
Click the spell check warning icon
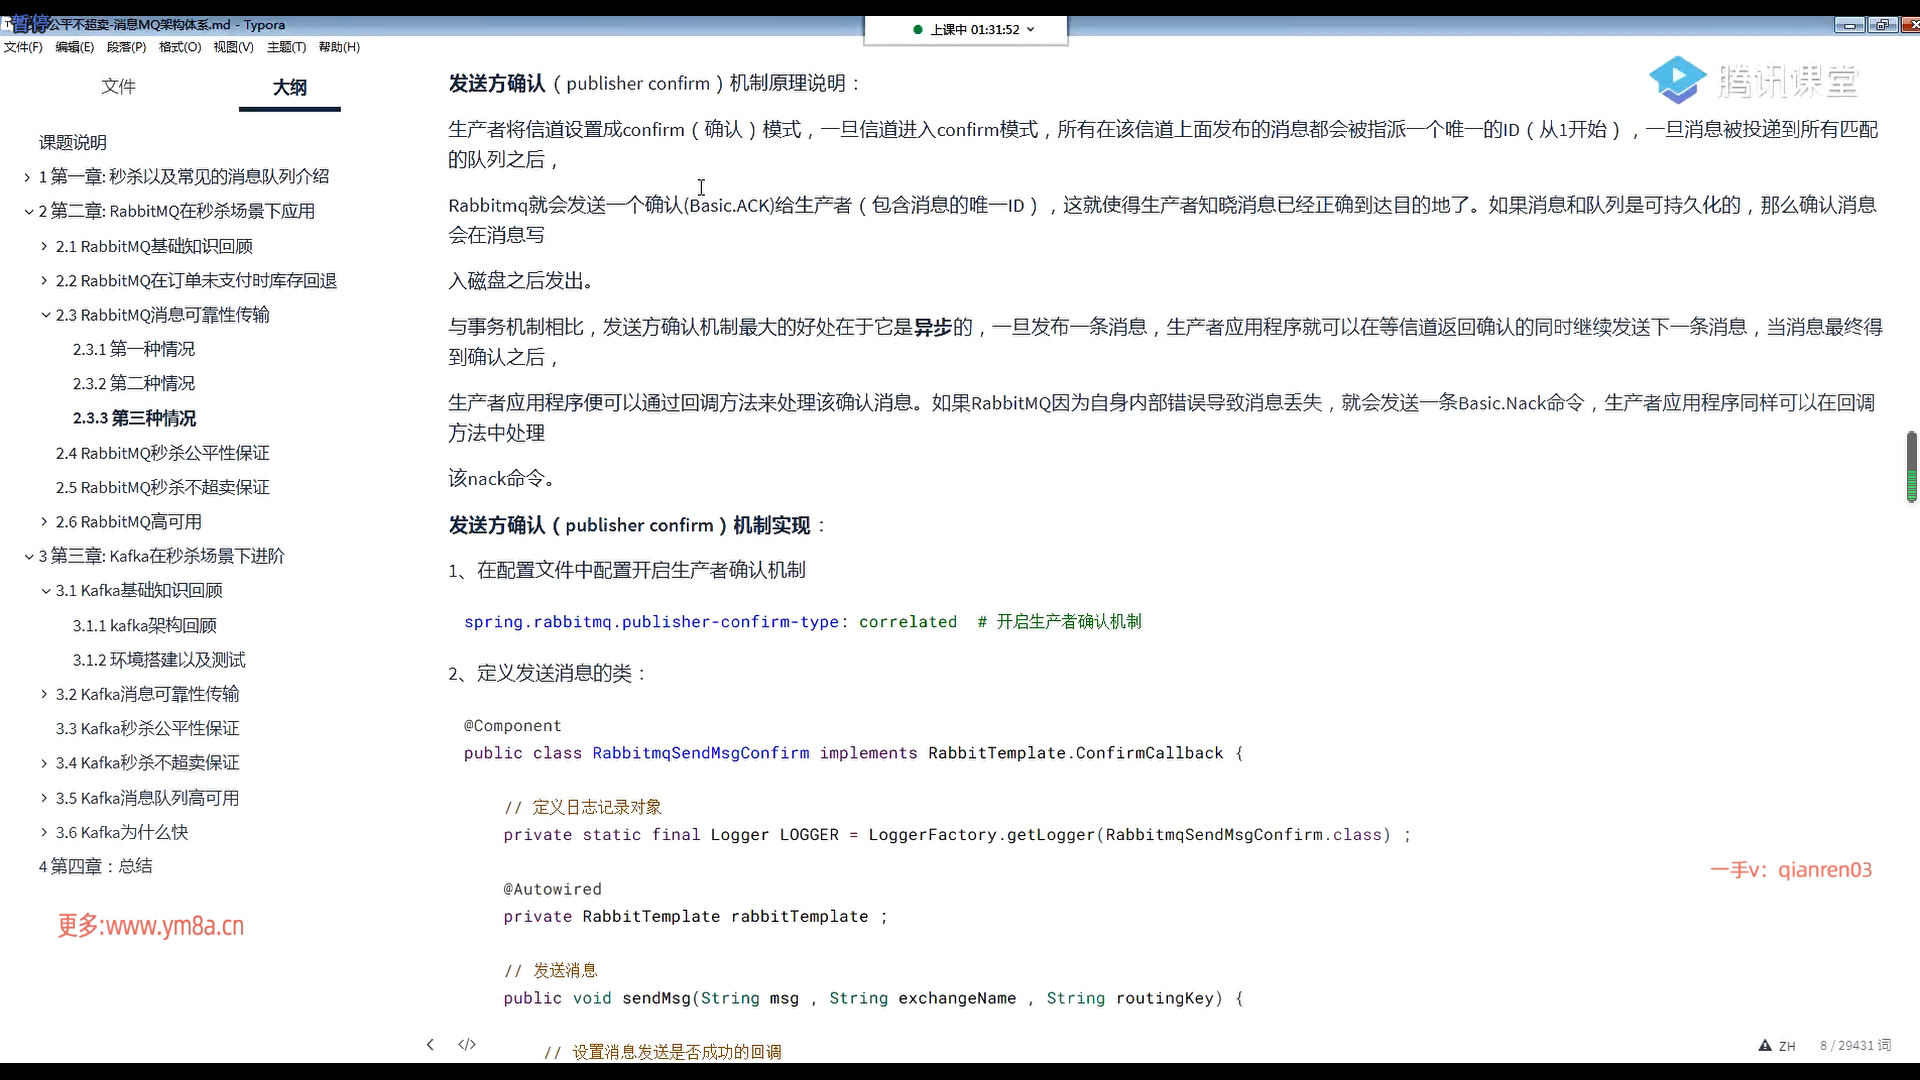(x=1765, y=1045)
